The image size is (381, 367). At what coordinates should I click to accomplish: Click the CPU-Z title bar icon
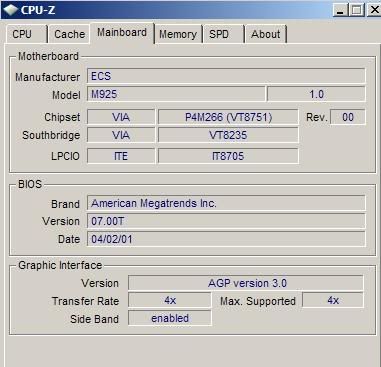coord(10,10)
